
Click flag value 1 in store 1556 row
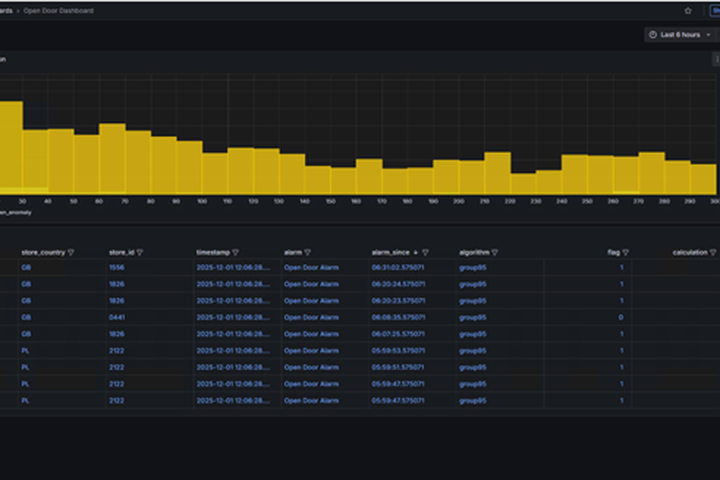[622, 267]
